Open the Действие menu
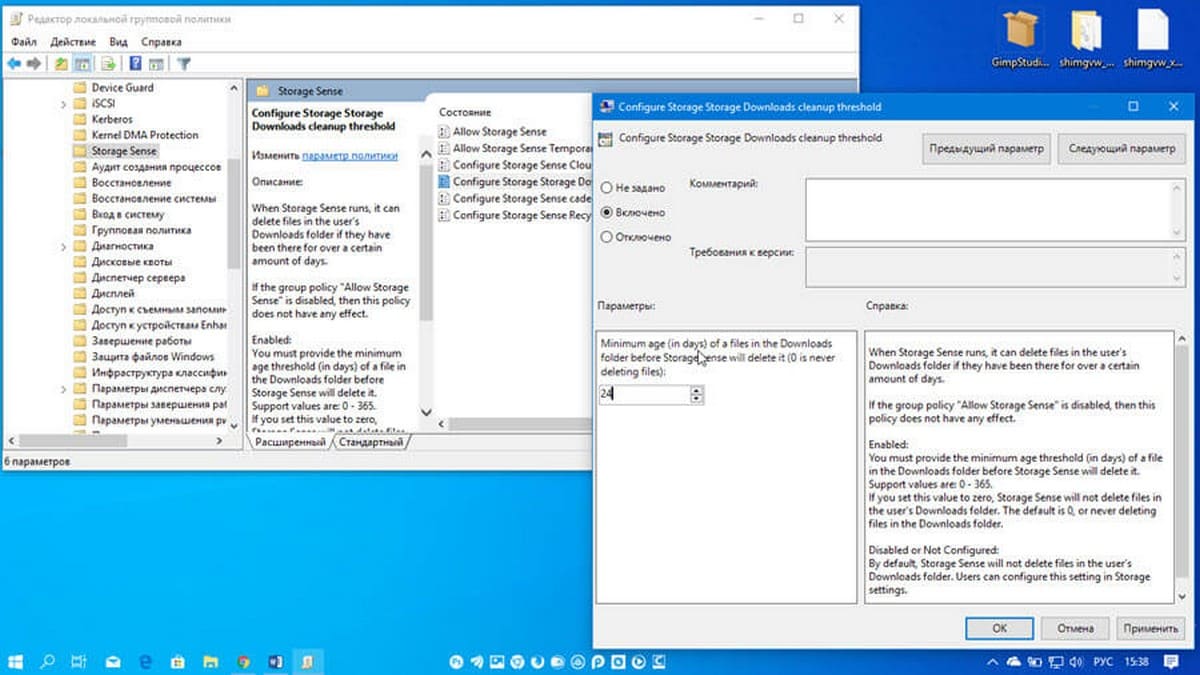Image resolution: width=1200 pixels, height=675 pixels. click(x=72, y=42)
